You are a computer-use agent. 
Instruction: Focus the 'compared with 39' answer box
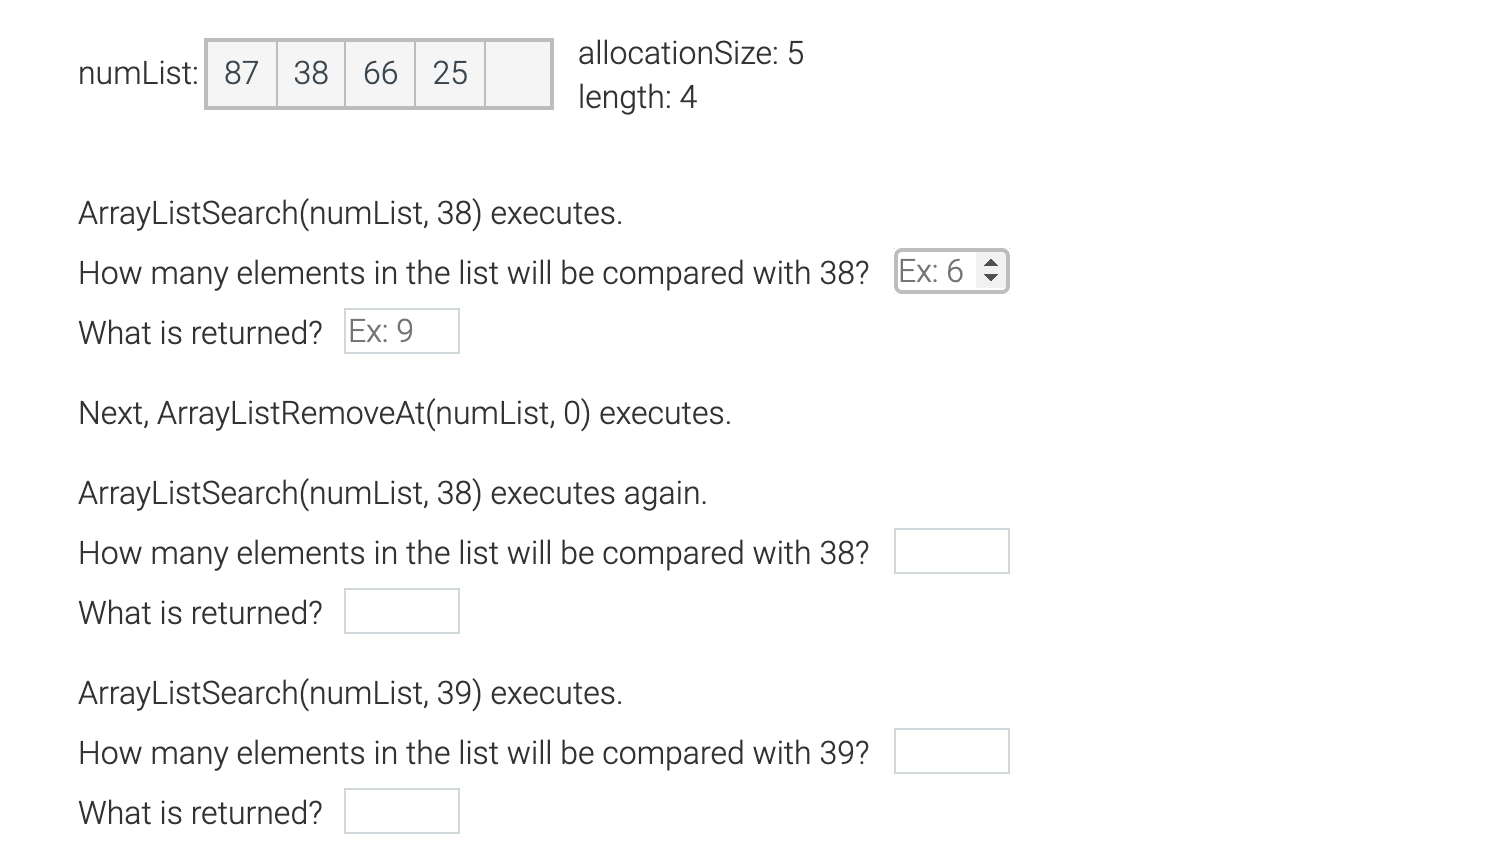pos(952,751)
